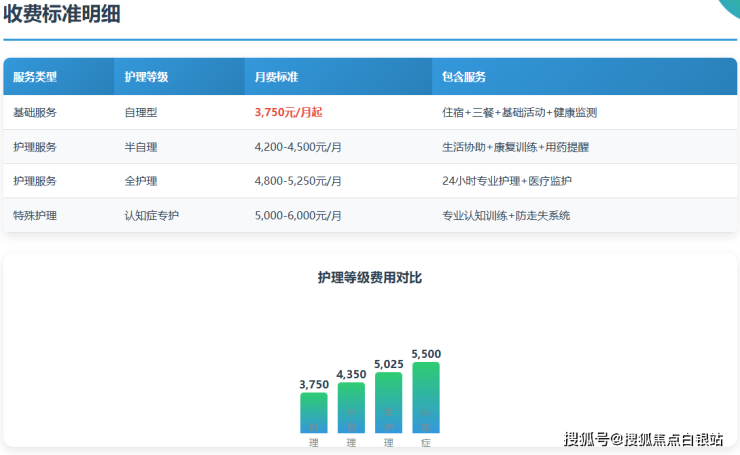Viewport: 740px width, 455px height.
Task: Click the chart bar labeled 4,350
Action: [351, 408]
